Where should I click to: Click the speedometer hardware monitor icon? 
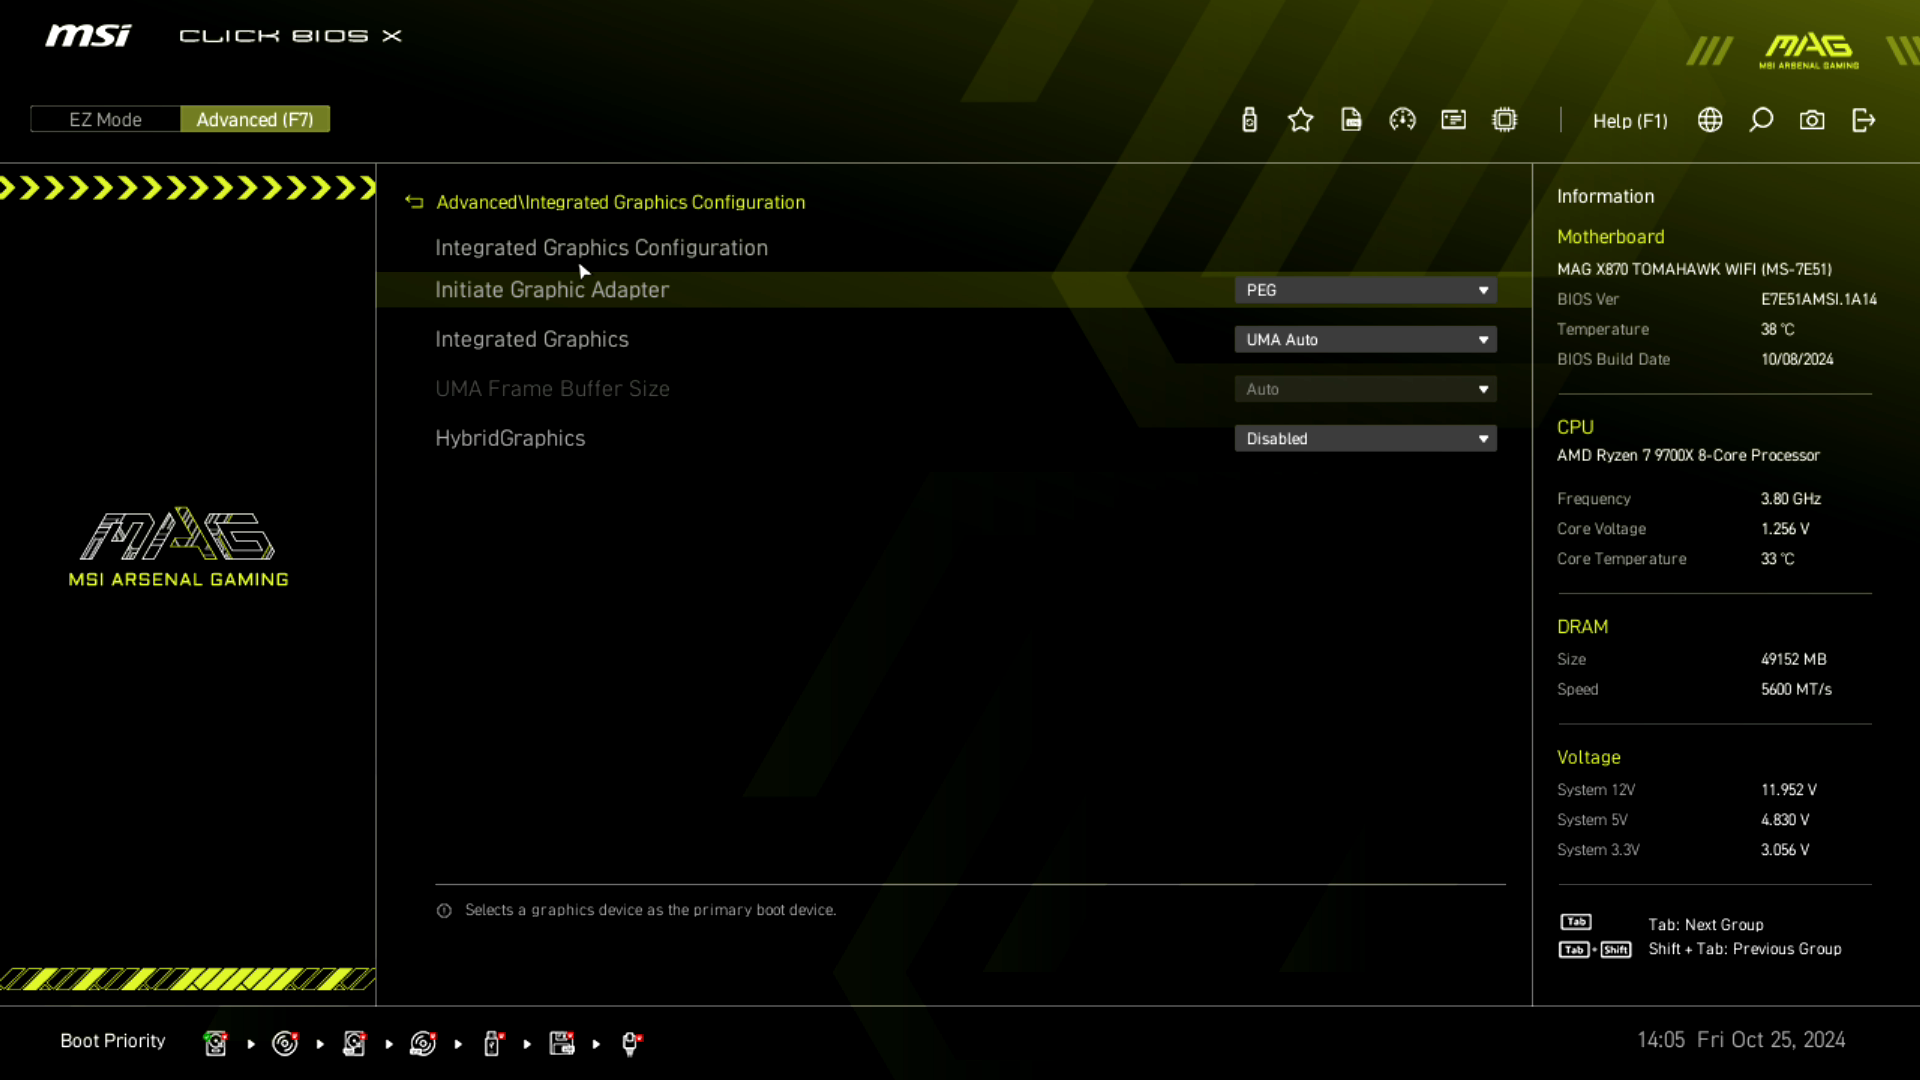coord(1402,120)
